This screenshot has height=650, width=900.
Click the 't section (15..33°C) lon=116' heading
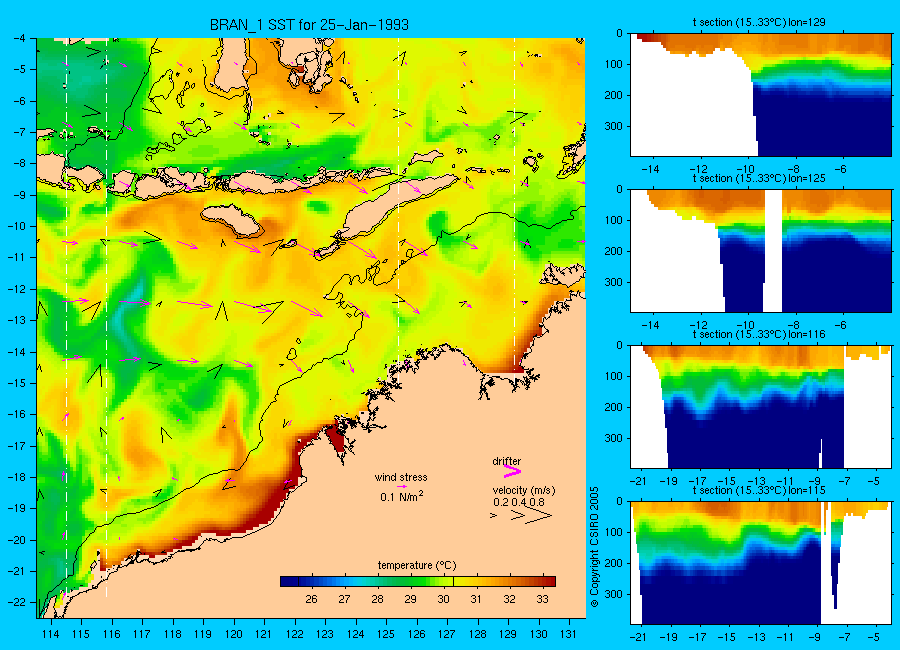click(759, 334)
